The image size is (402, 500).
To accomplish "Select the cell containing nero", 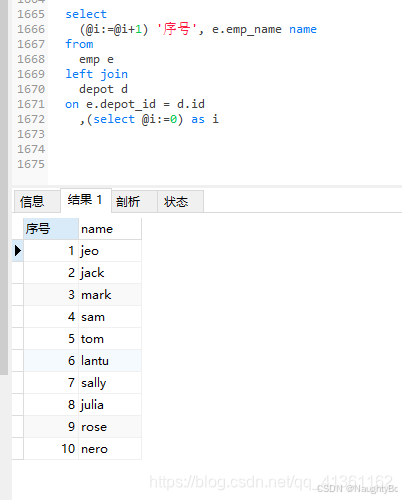I will pyautogui.click(x=110, y=449).
